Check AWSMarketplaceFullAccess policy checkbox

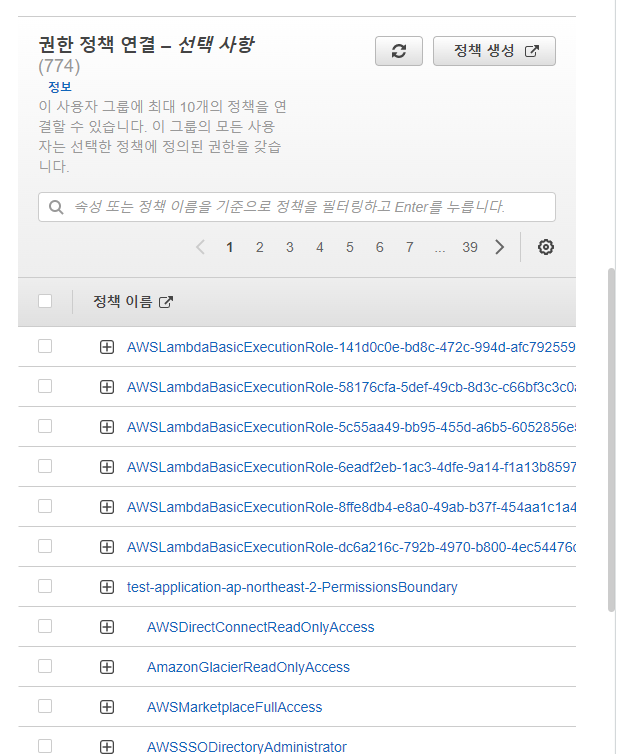pyautogui.click(x=45, y=706)
